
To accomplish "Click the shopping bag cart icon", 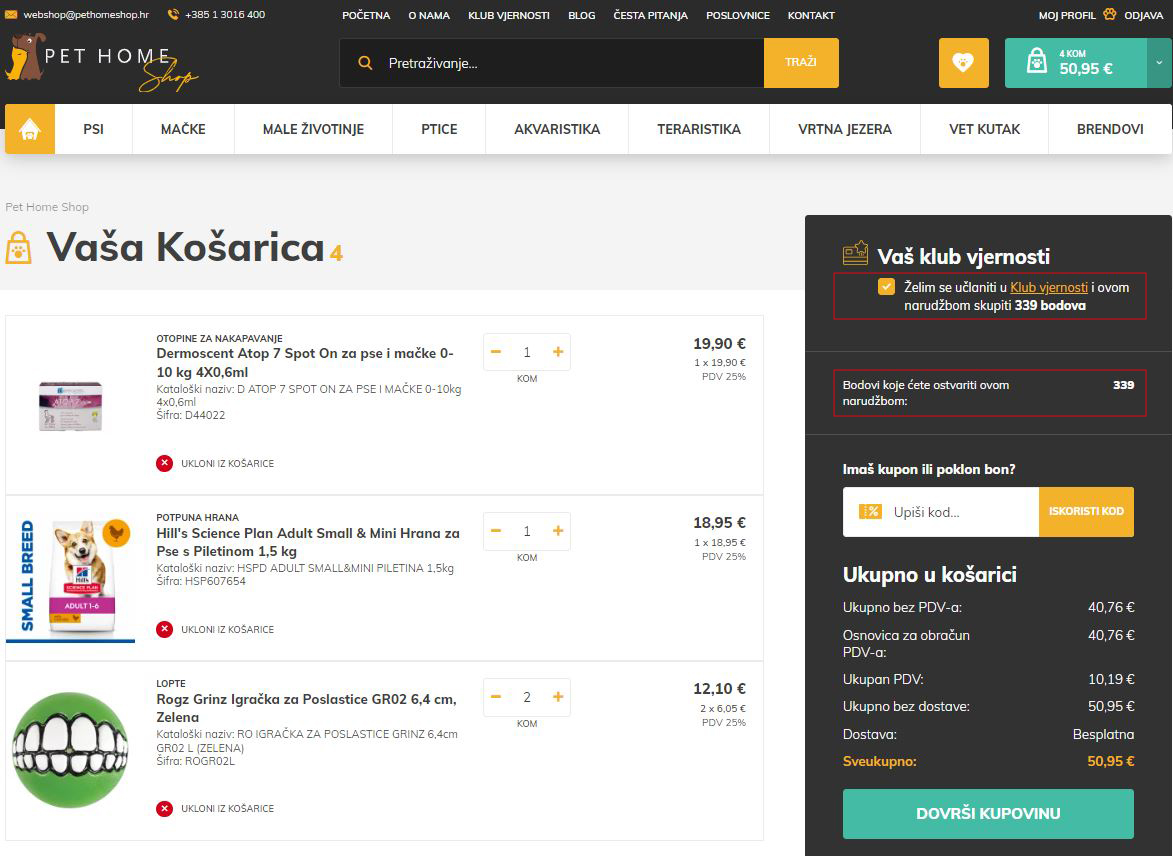I will pyautogui.click(x=1036, y=61).
